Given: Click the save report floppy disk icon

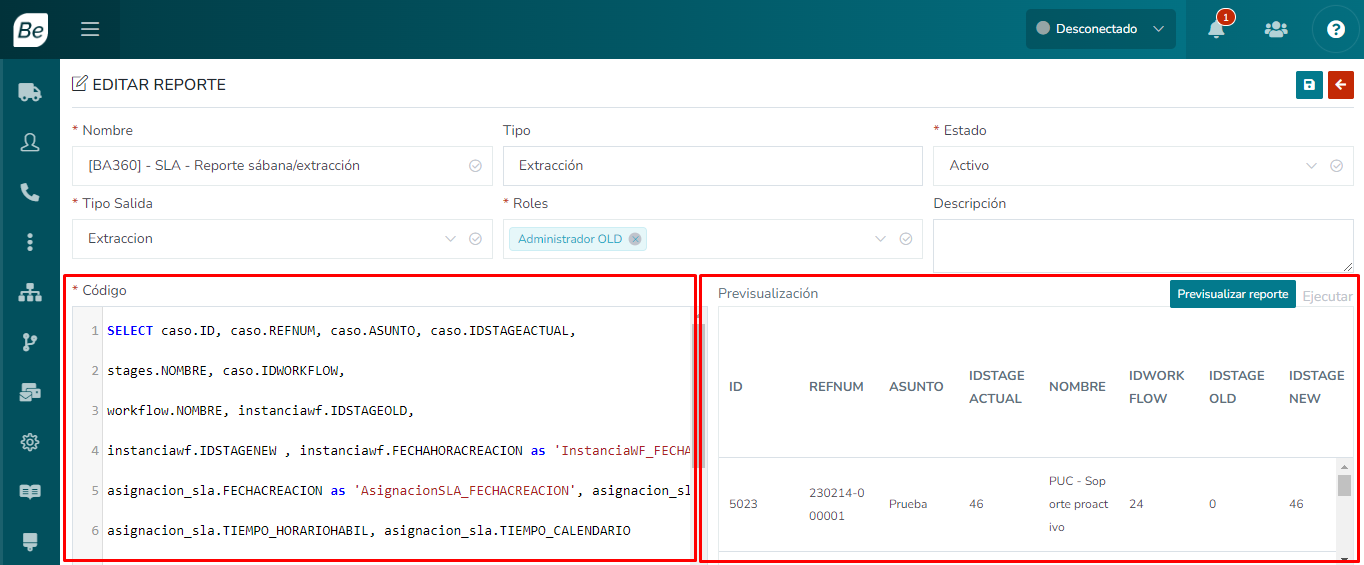Looking at the screenshot, I should tap(1309, 85).
